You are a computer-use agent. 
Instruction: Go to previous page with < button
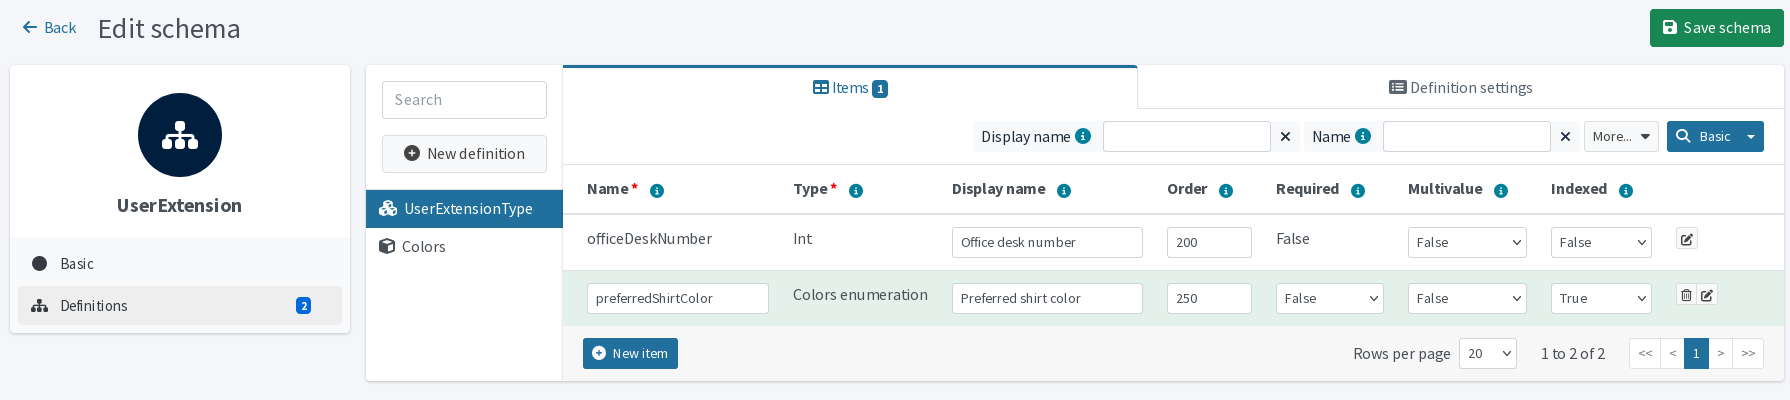[x=1672, y=353]
